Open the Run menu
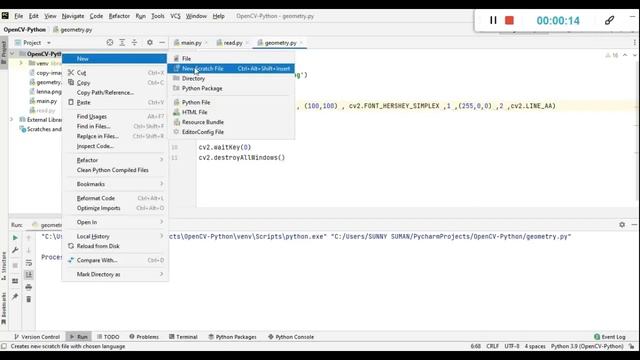 140,16
